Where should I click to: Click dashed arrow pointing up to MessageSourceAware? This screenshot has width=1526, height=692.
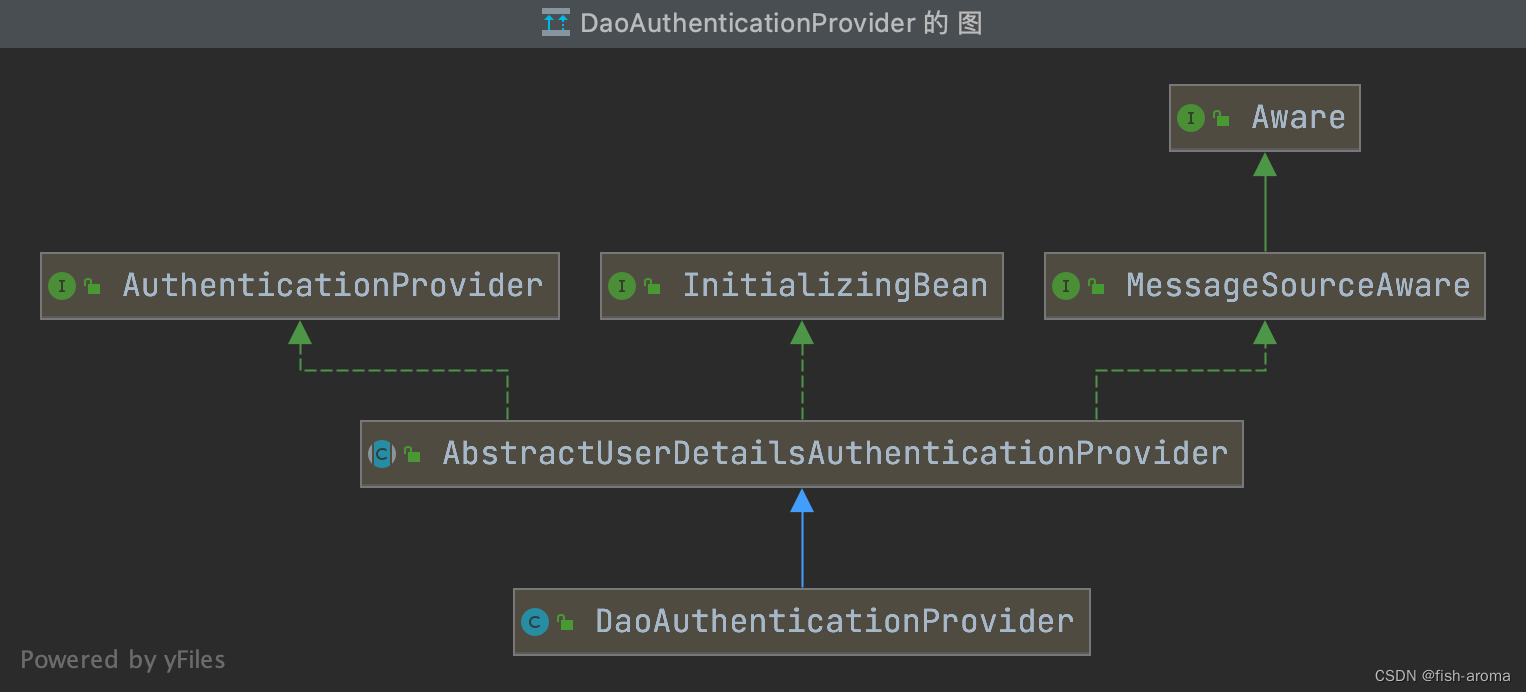click(1181, 370)
